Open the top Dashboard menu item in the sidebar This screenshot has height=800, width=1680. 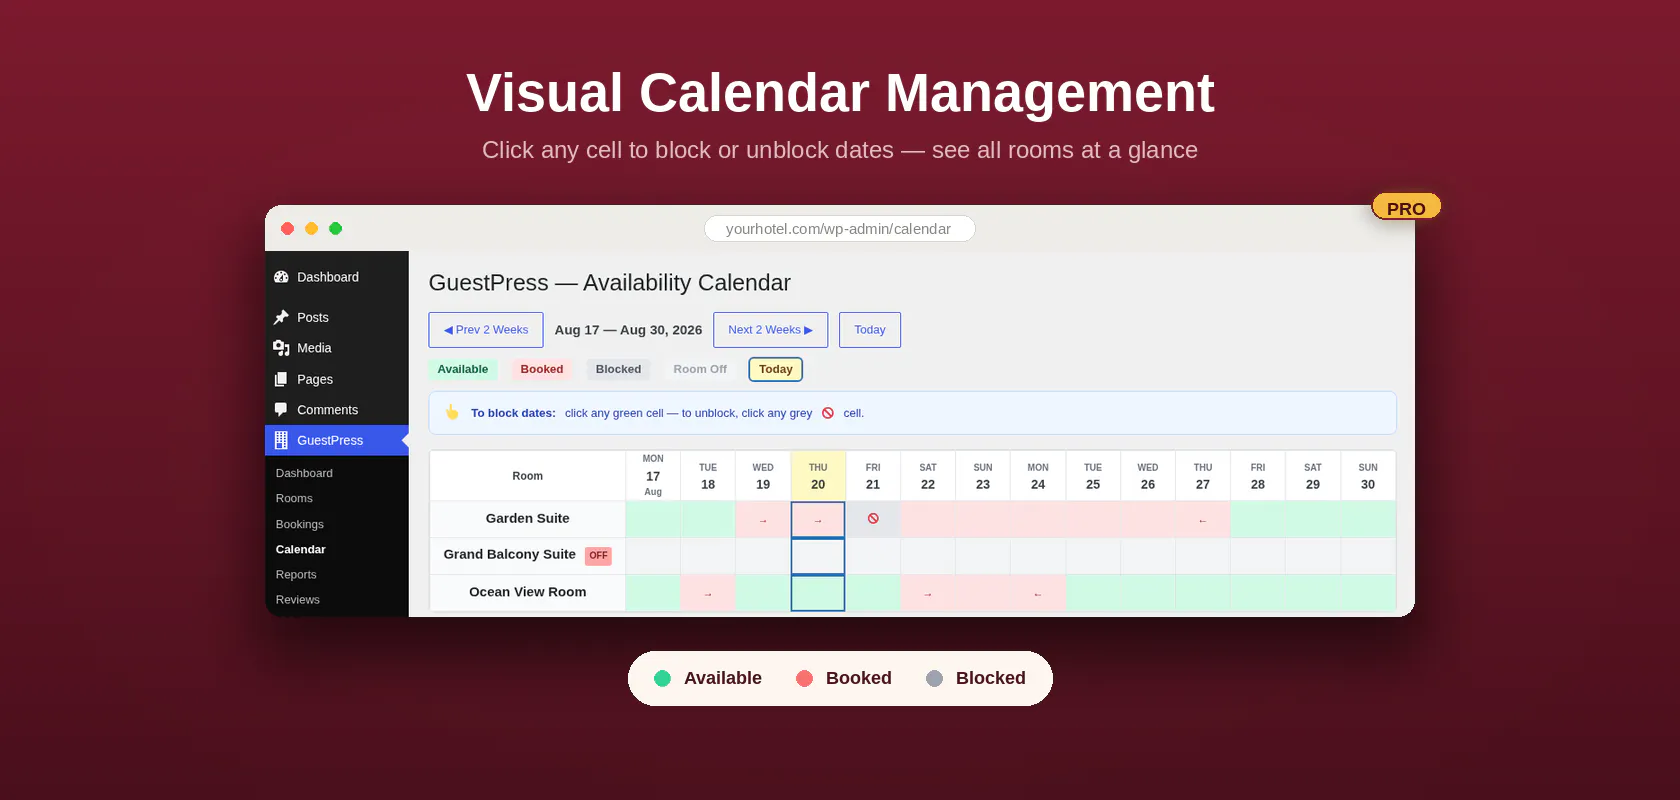coord(337,277)
